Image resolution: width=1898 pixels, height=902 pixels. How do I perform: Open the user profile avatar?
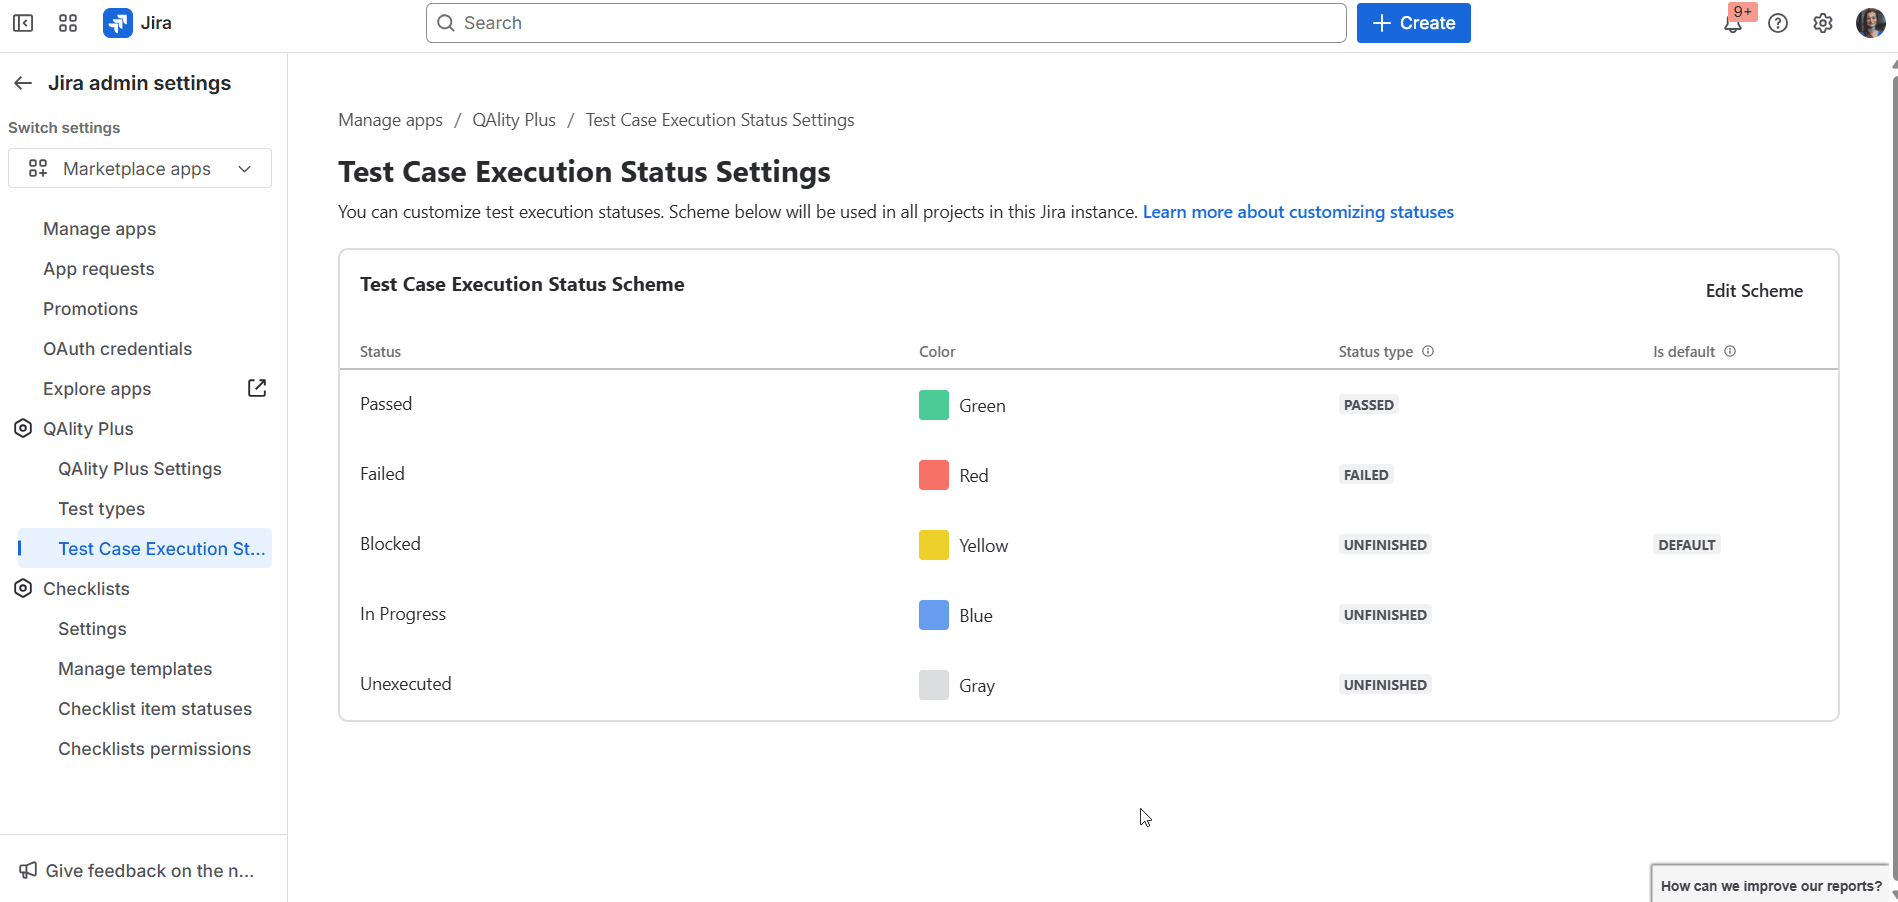tap(1870, 23)
